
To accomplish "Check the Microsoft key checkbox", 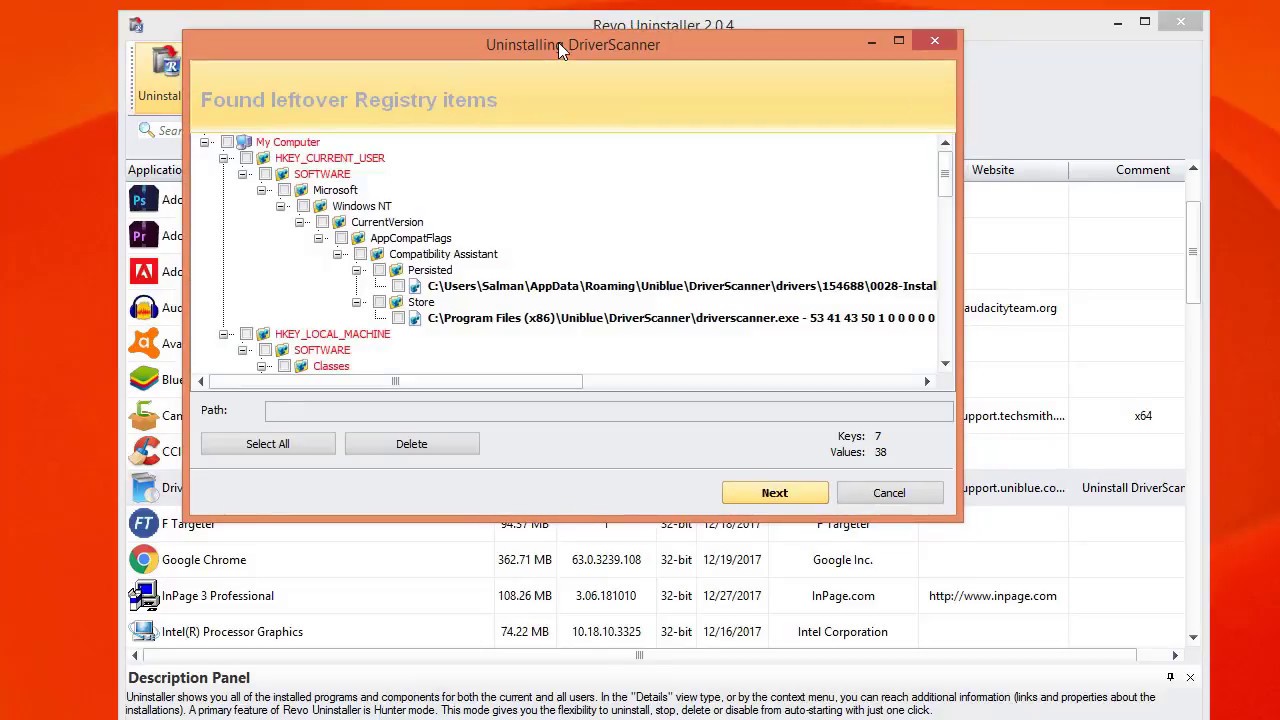I will point(284,190).
